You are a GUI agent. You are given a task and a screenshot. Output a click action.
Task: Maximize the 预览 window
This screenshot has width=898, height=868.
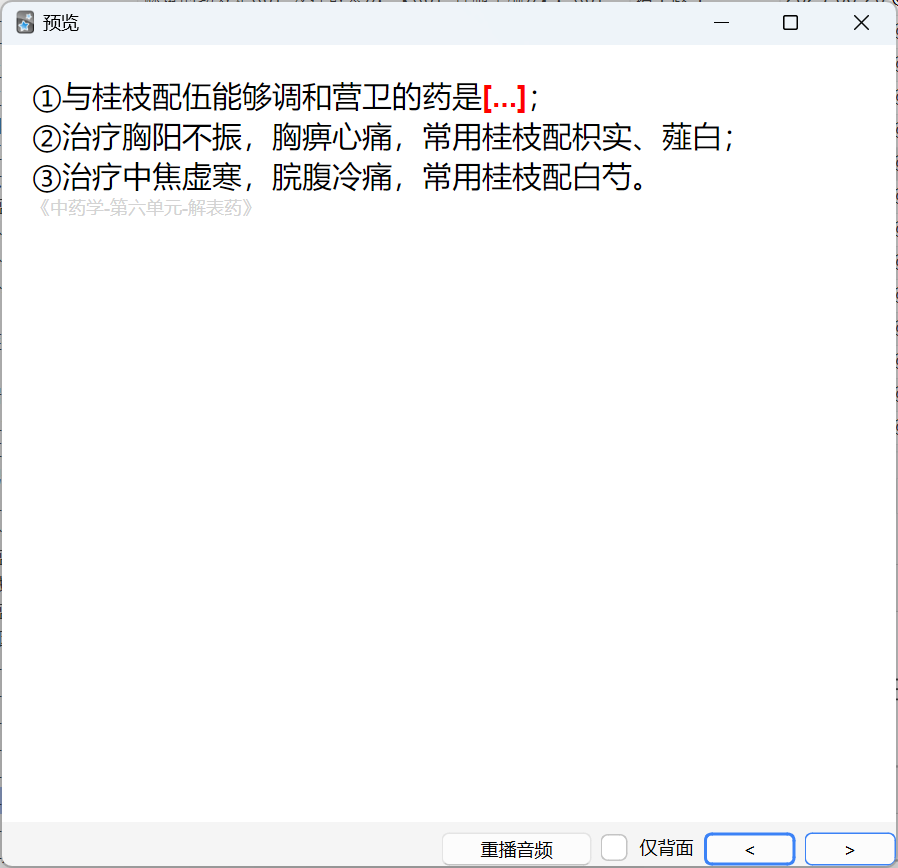[x=790, y=23]
